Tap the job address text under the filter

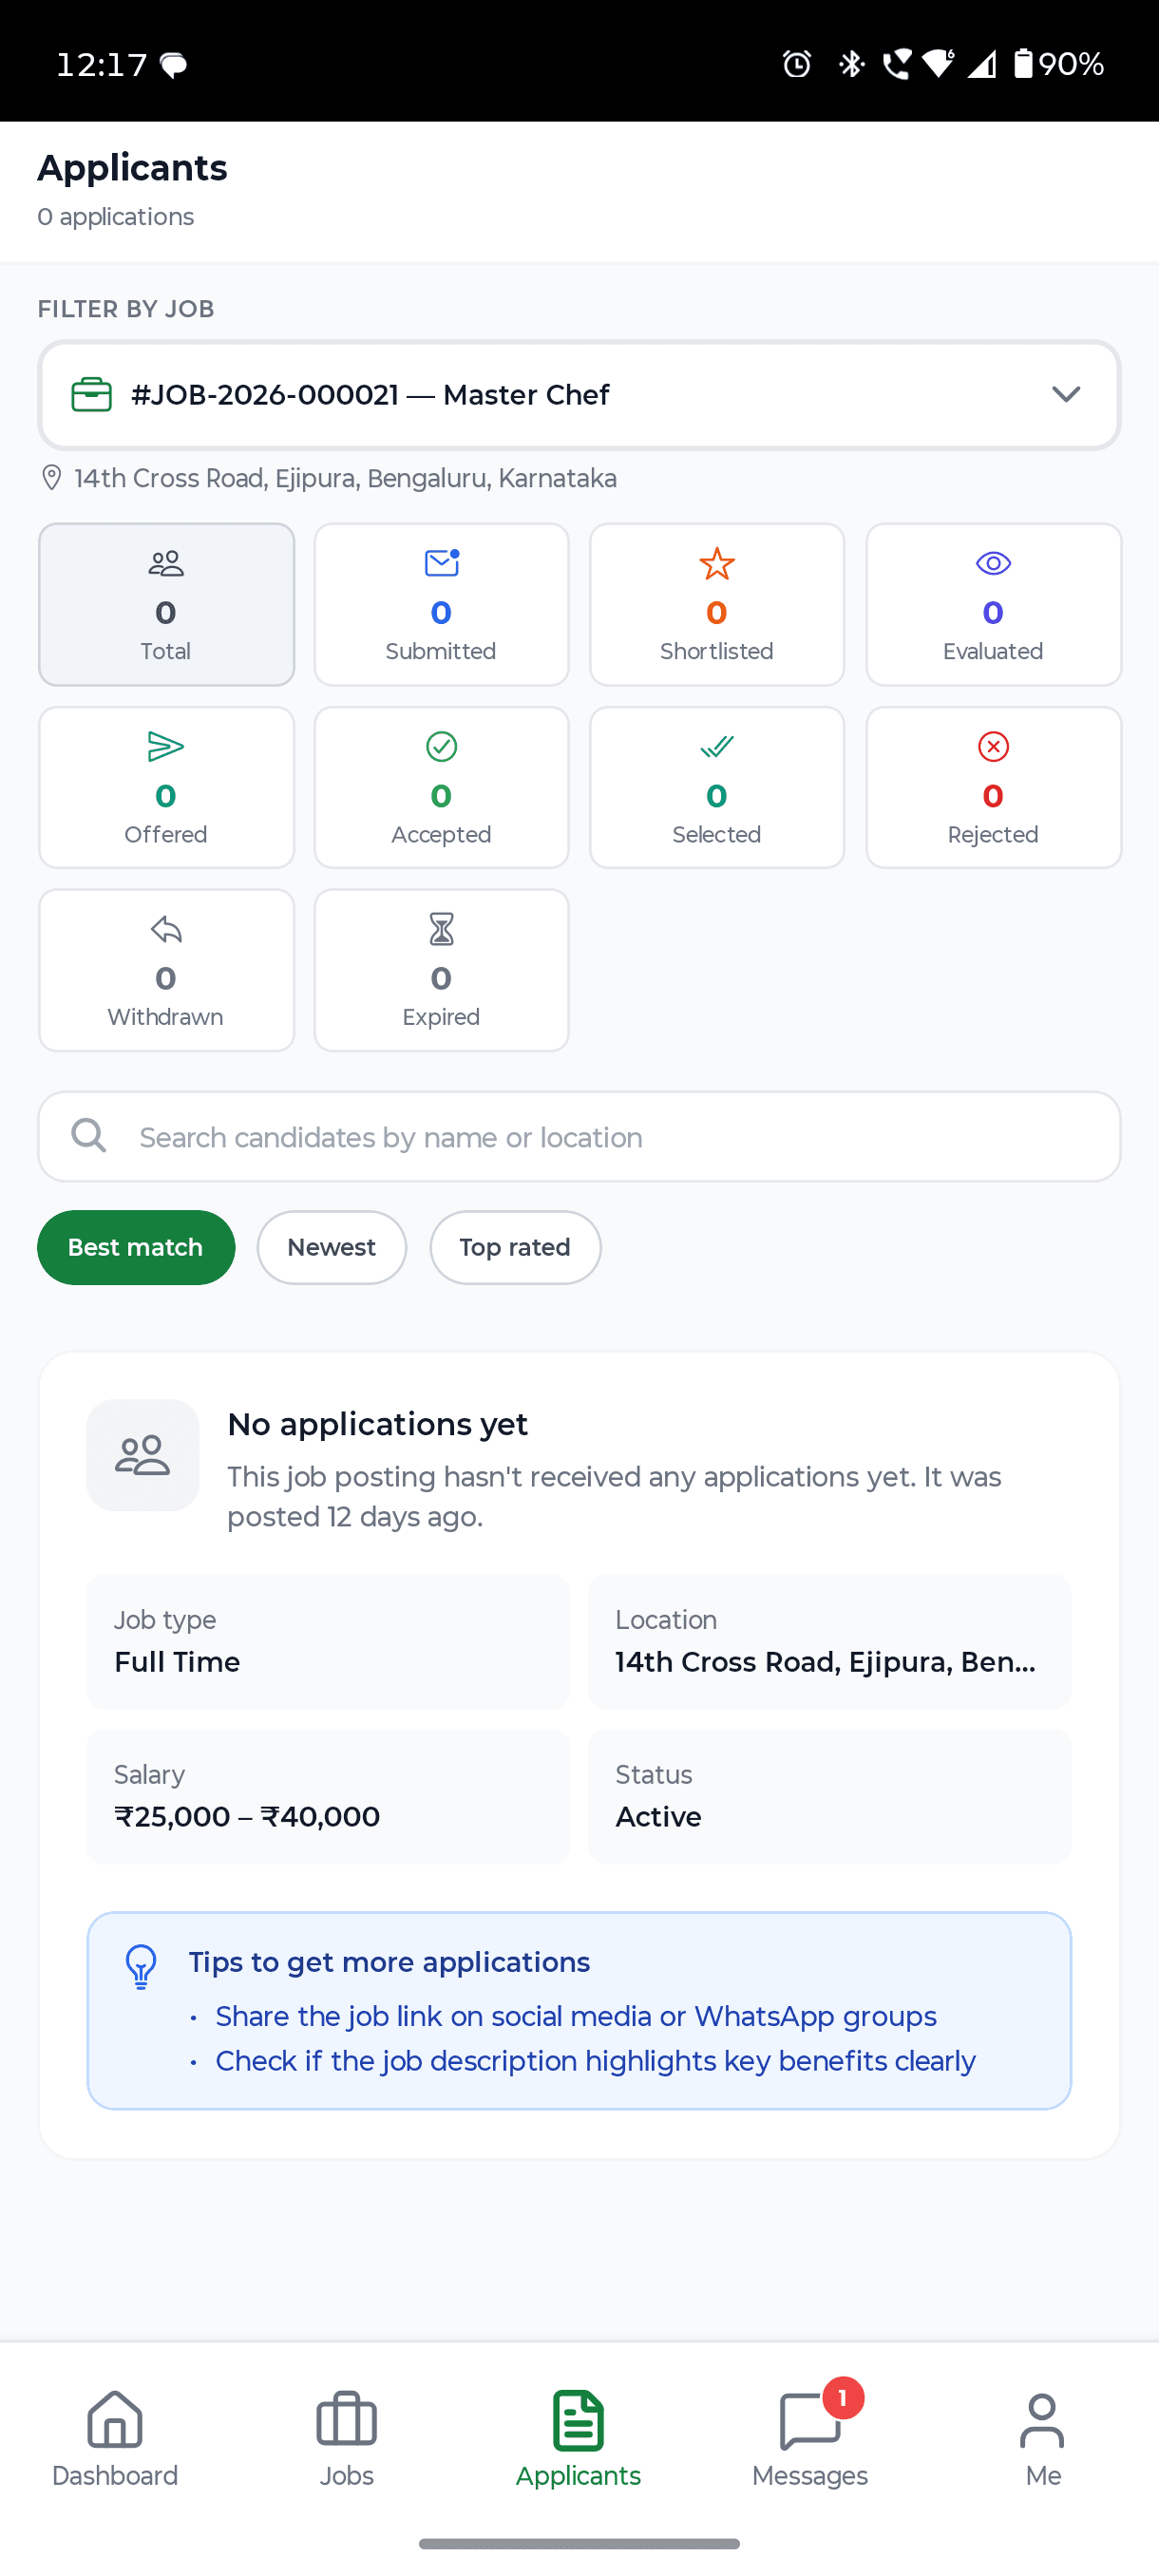pyautogui.click(x=345, y=479)
